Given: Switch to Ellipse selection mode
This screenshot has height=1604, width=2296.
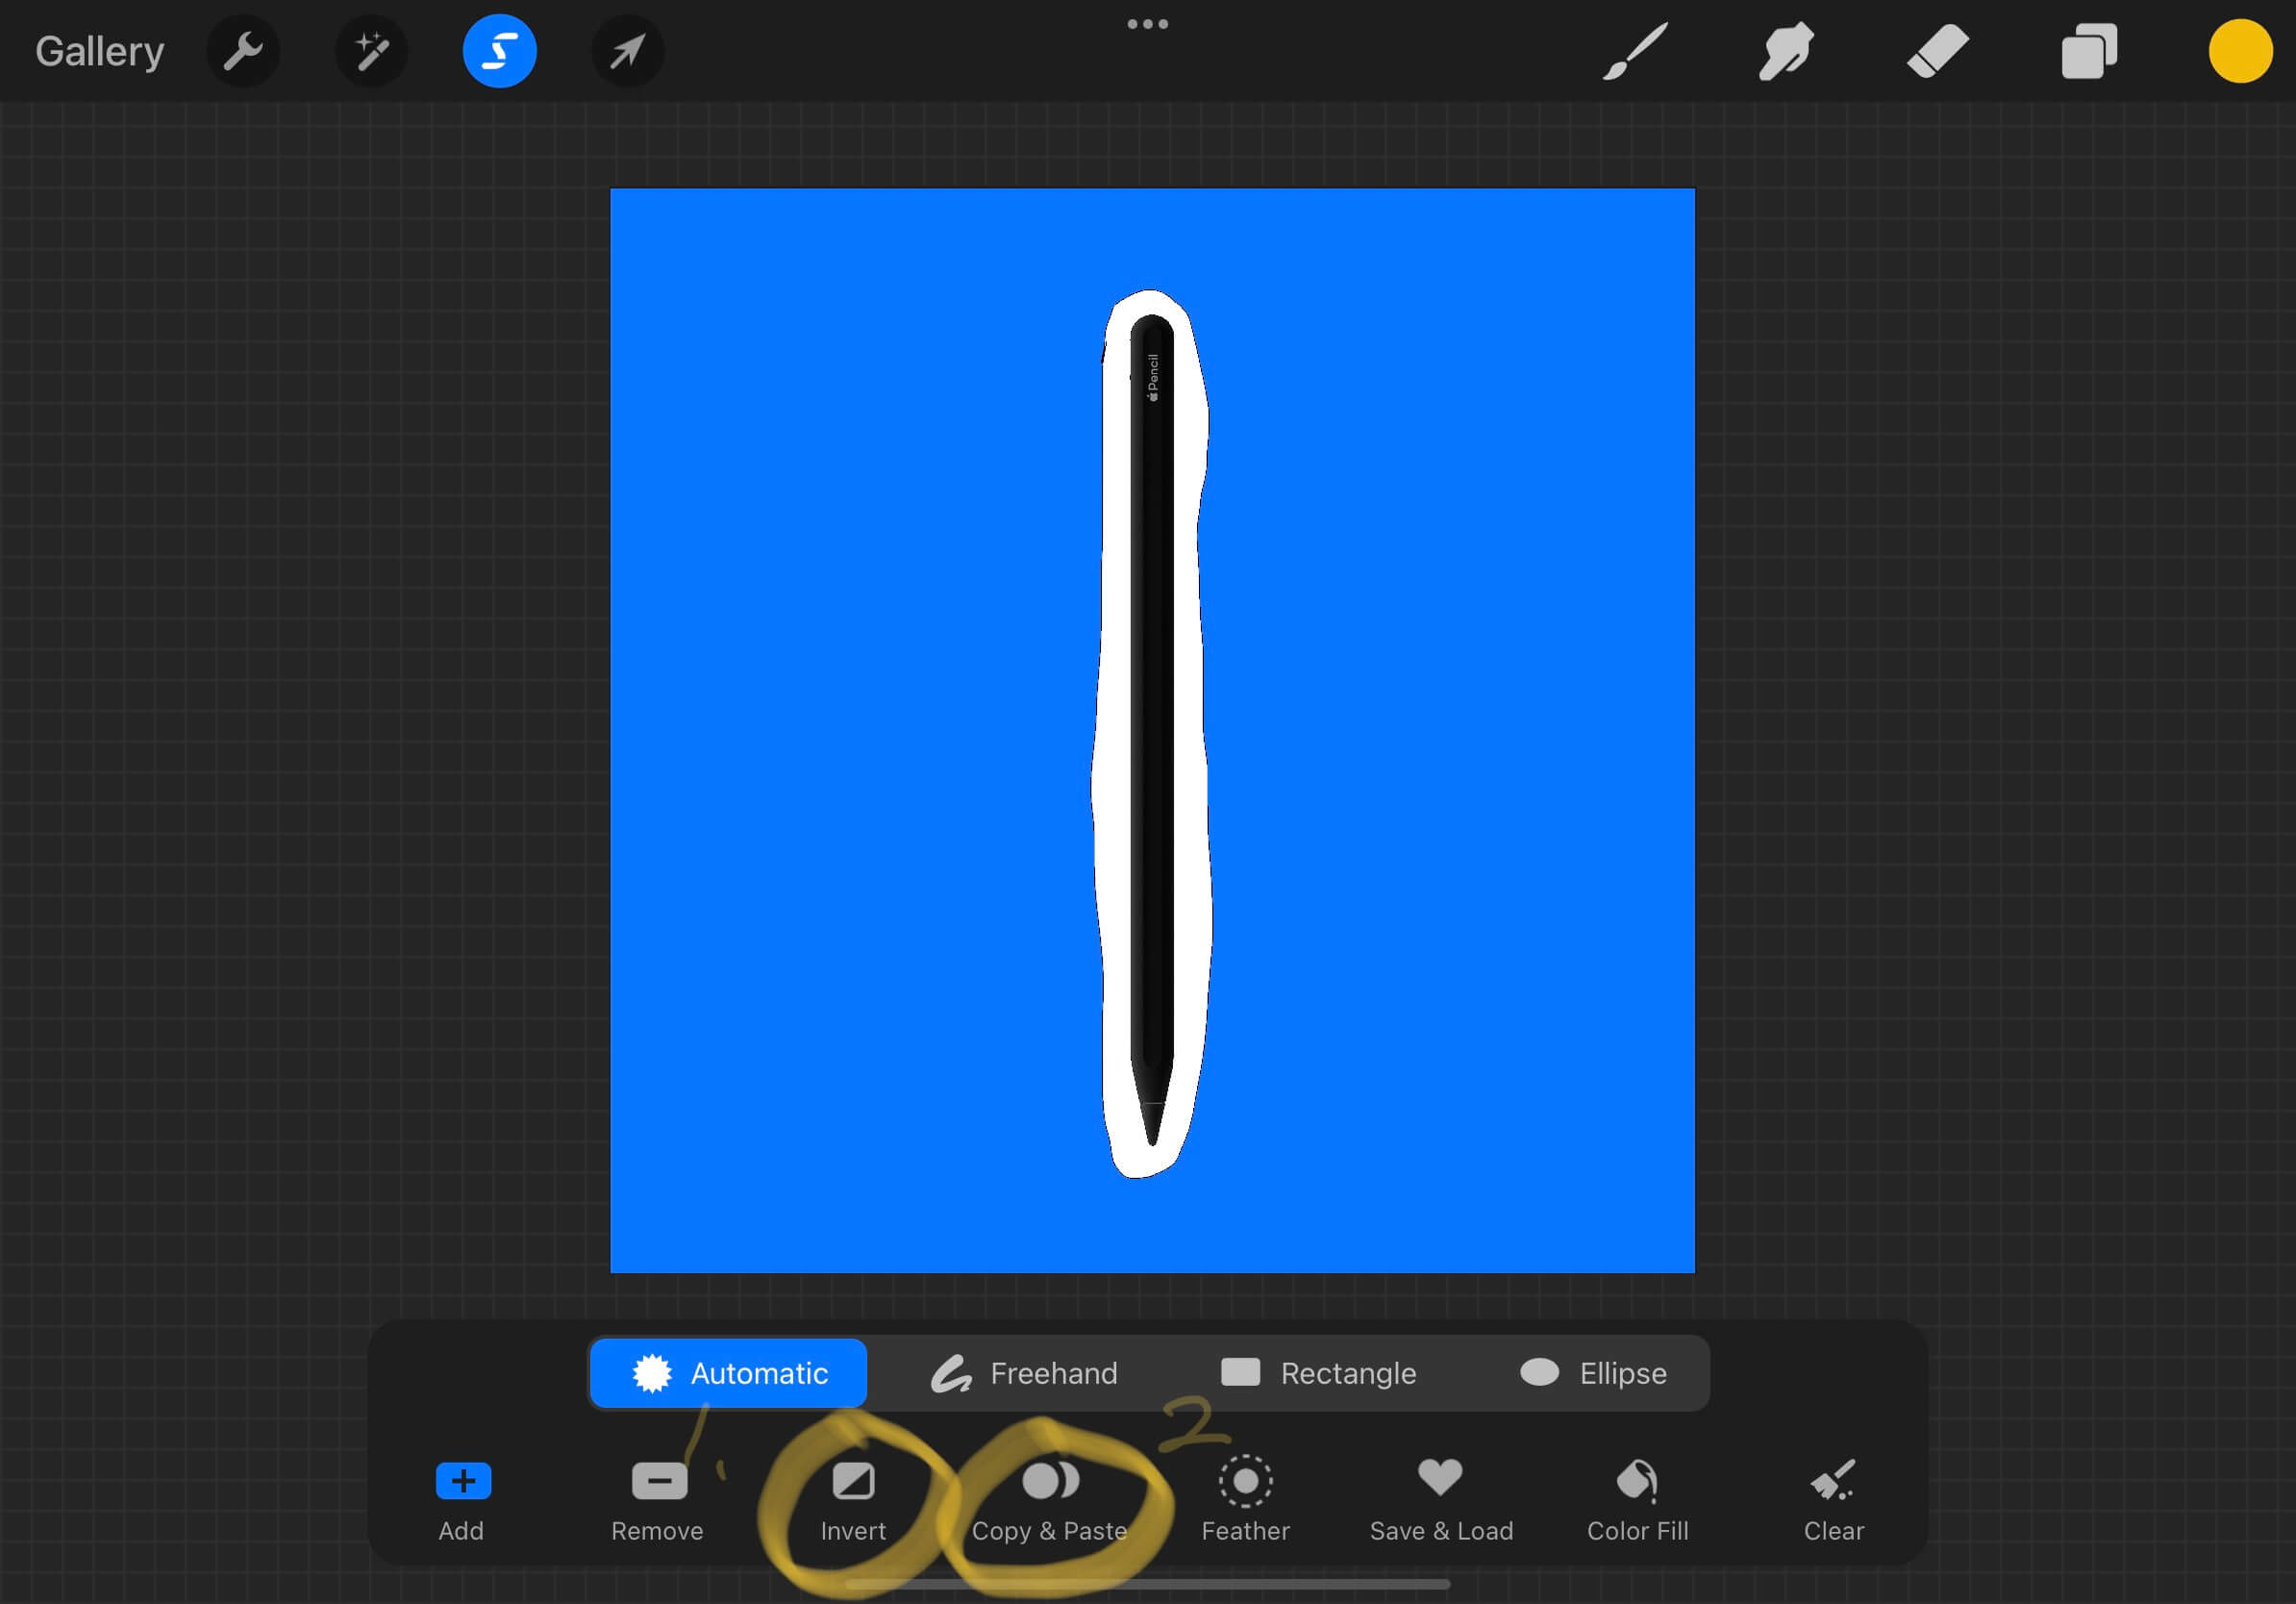Looking at the screenshot, I should tap(1591, 1372).
